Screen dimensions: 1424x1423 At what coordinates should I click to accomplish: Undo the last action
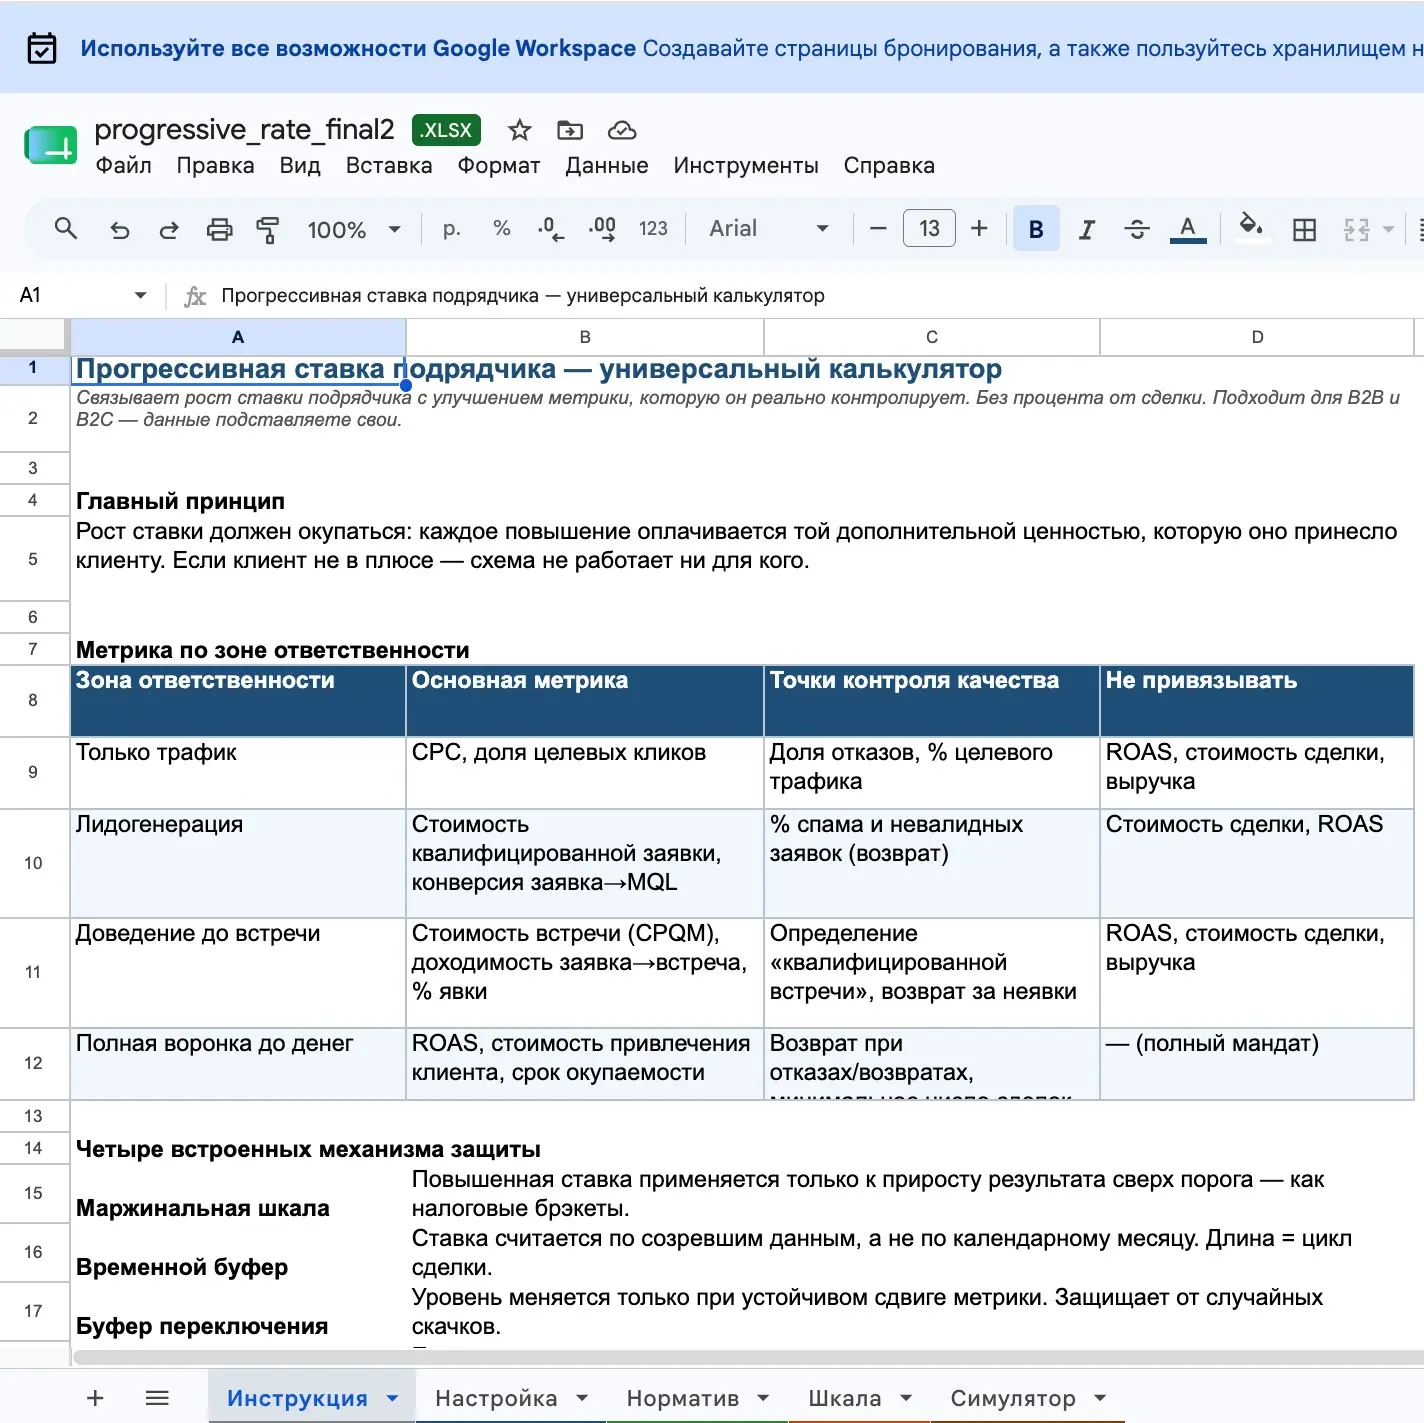point(119,230)
